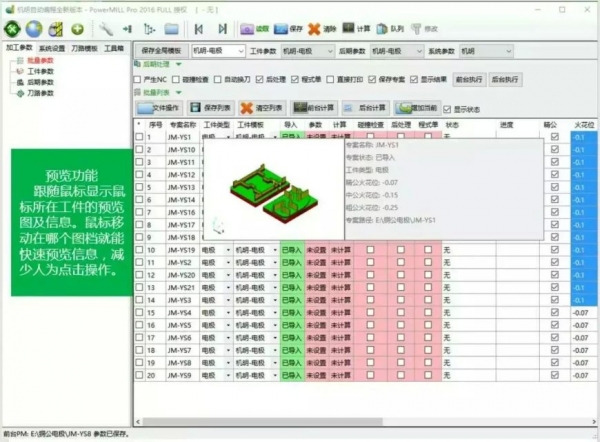
Task: Switch to the 工具箱 tab
Action: (114, 48)
